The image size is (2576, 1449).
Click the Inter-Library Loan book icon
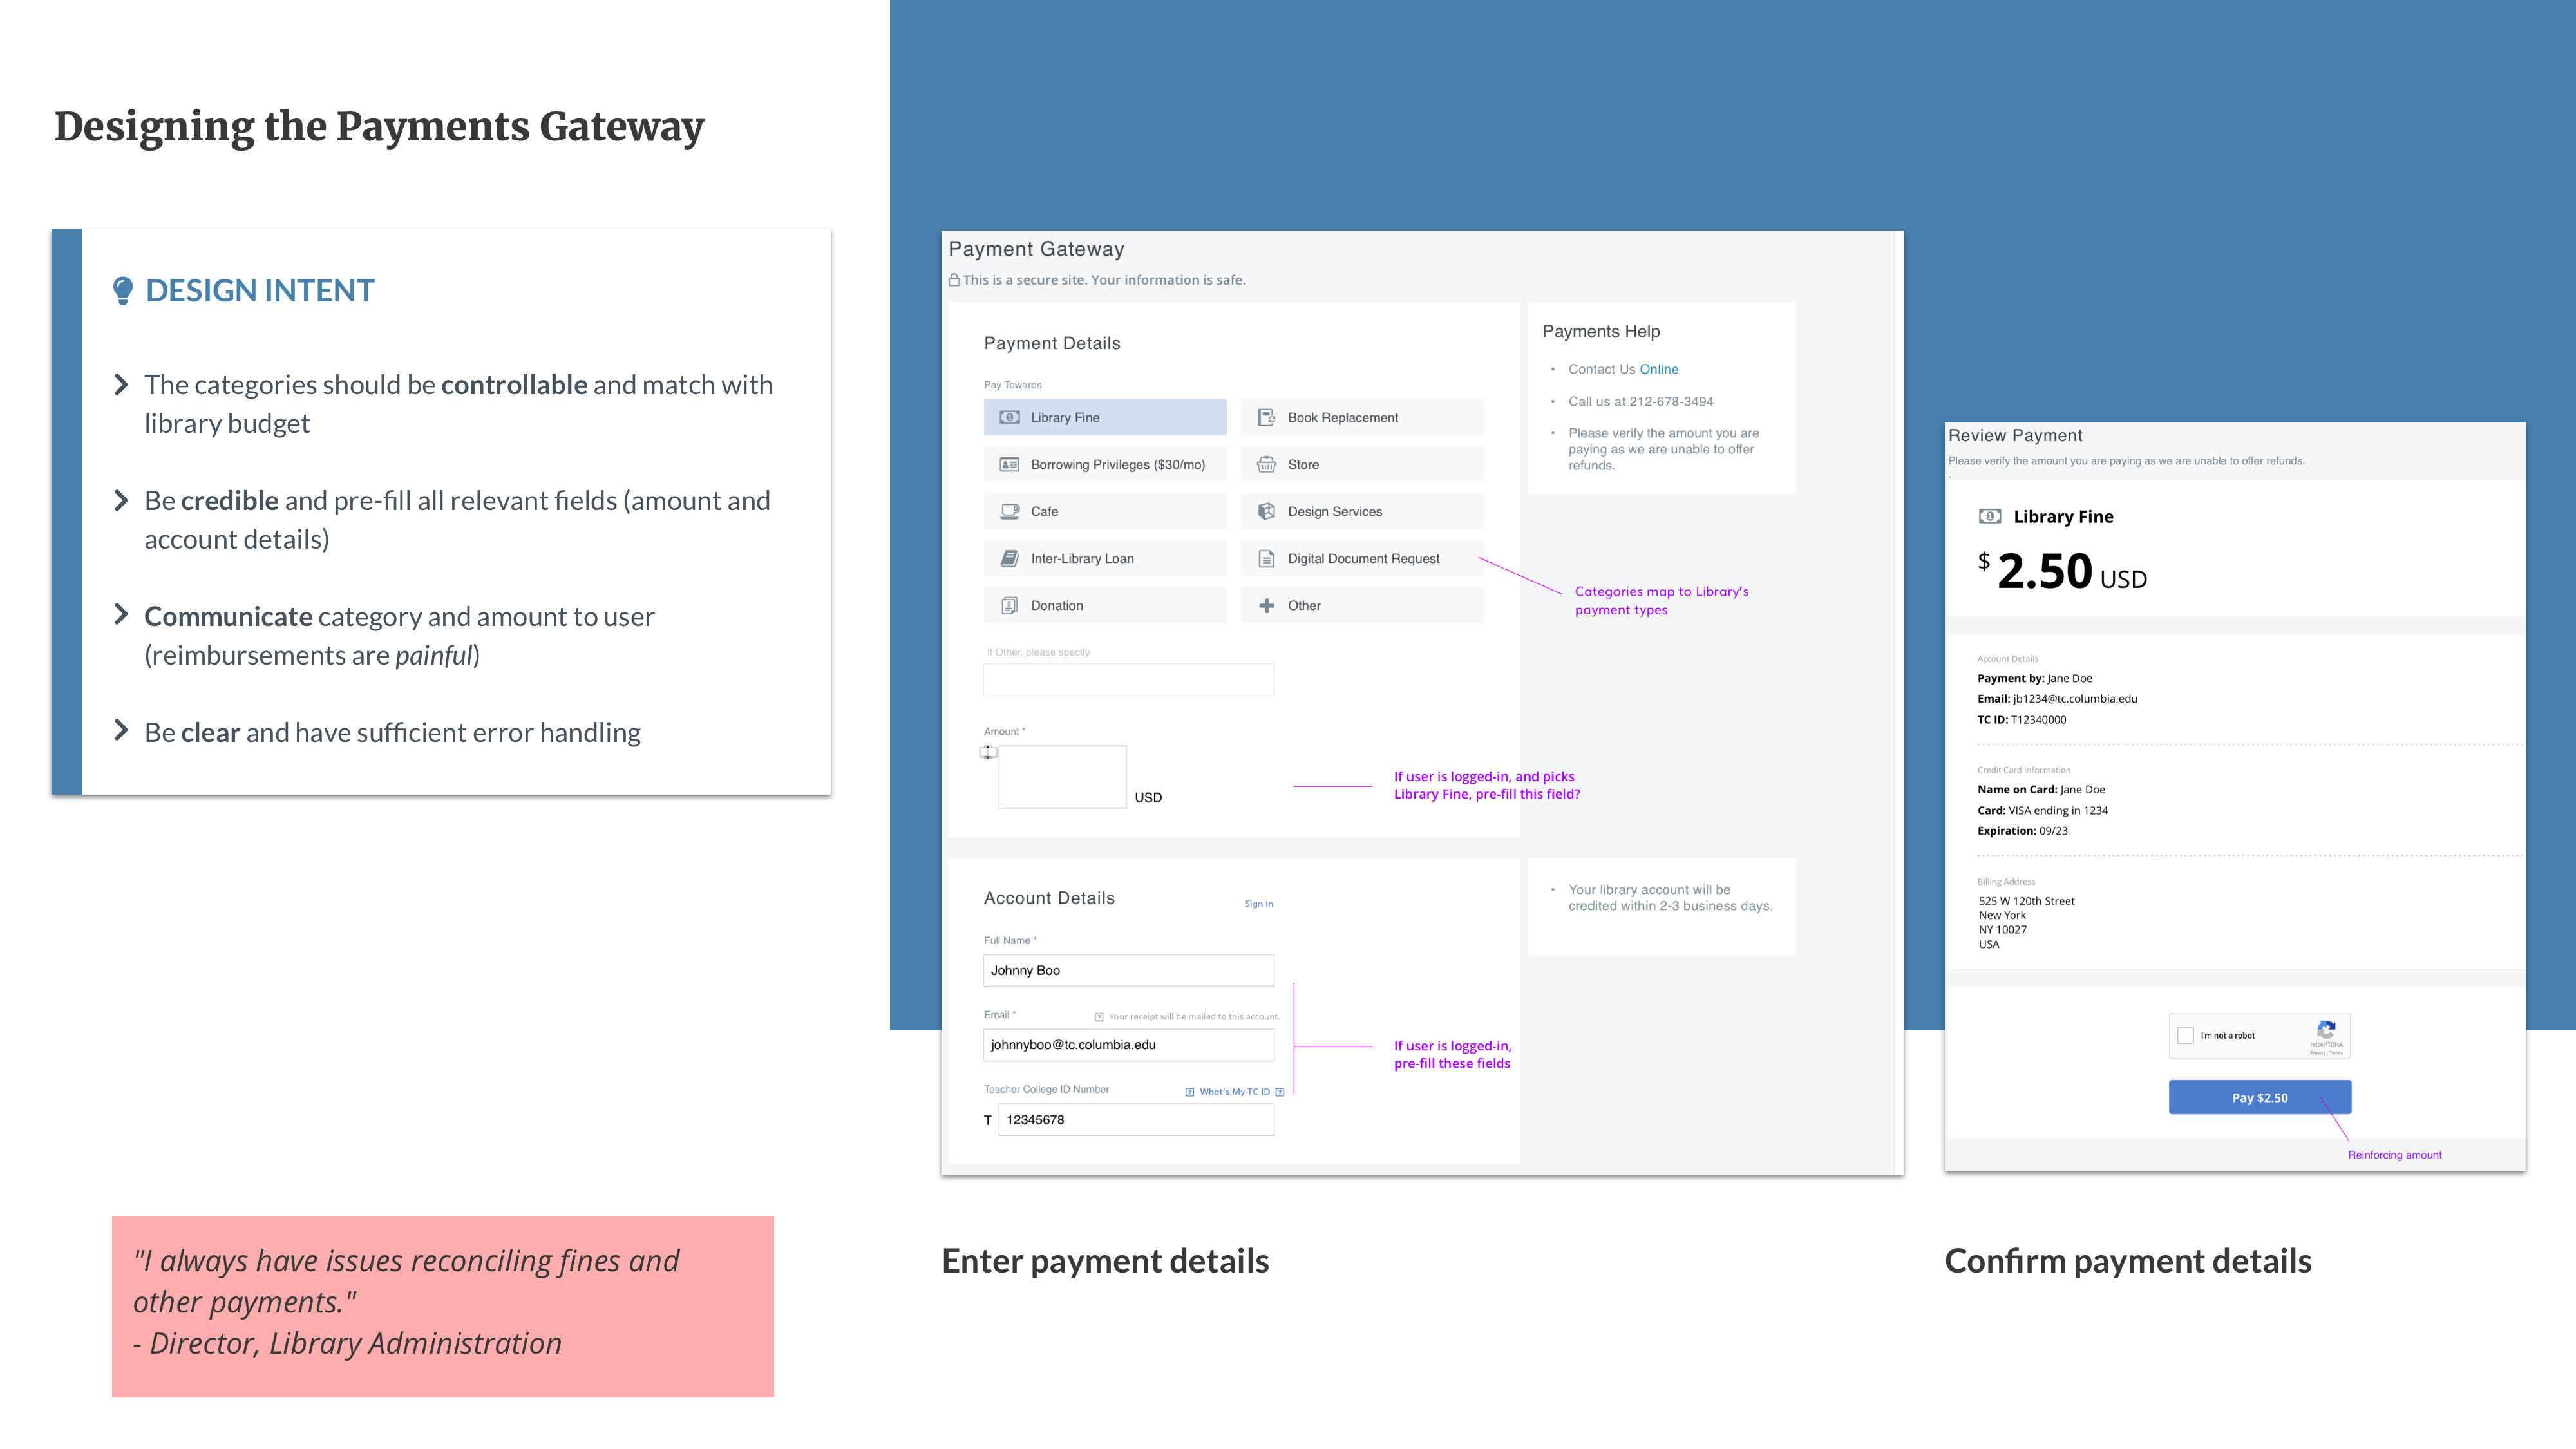[1009, 558]
